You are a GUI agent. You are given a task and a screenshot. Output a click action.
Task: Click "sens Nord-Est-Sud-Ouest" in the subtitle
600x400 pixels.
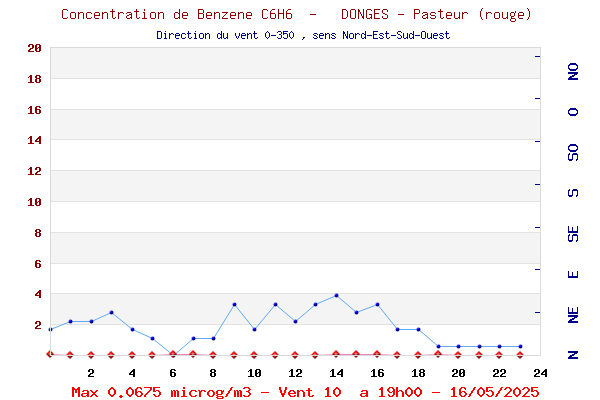pyautogui.click(x=381, y=35)
